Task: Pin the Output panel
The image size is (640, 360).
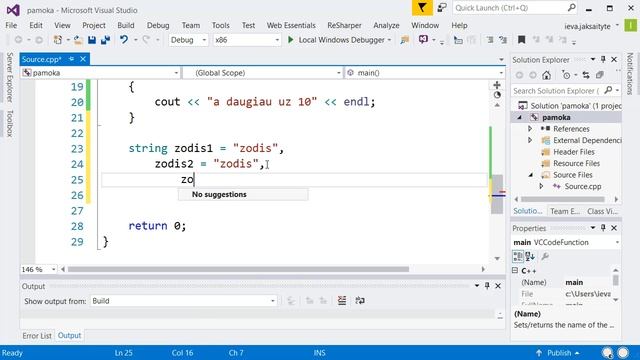Action: pos(487,286)
